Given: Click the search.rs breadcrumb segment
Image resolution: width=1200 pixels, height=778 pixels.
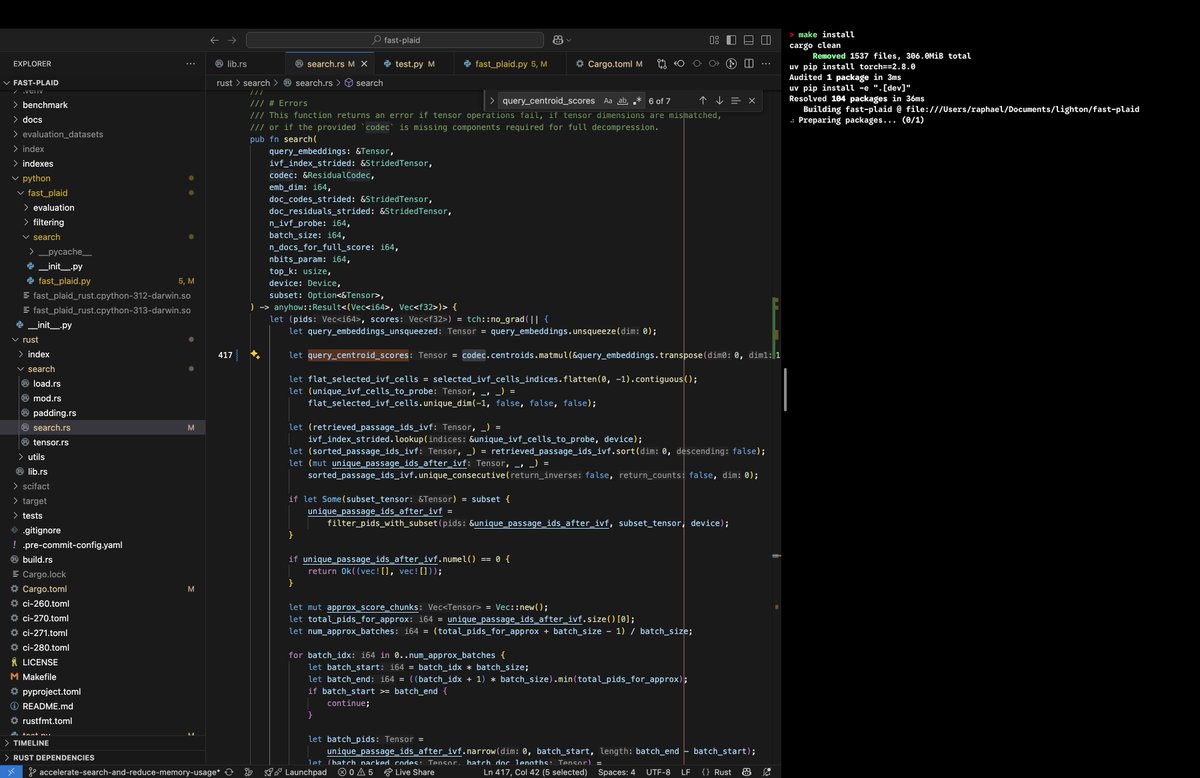Looking at the screenshot, I should tap(313, 83).
